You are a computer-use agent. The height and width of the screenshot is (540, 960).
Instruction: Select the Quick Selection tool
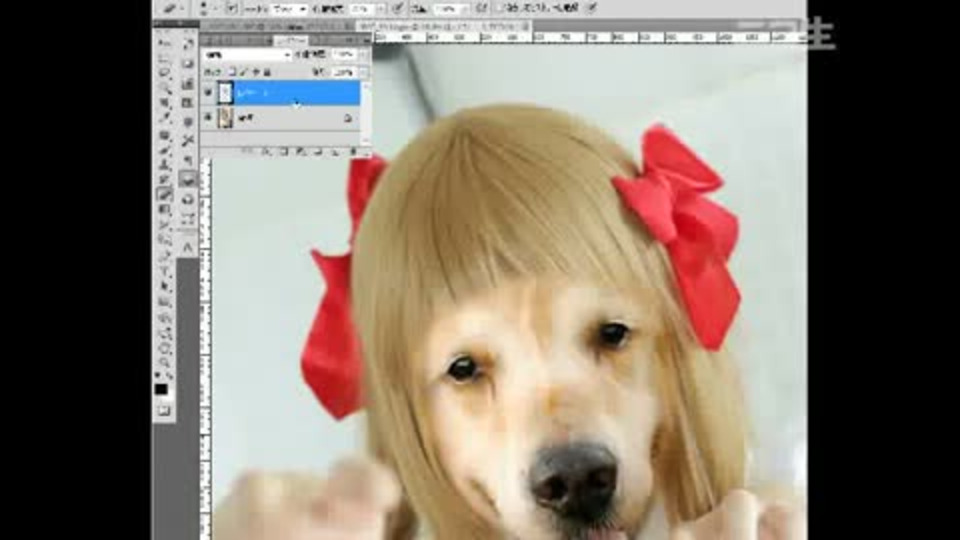(x=165, y=88)
